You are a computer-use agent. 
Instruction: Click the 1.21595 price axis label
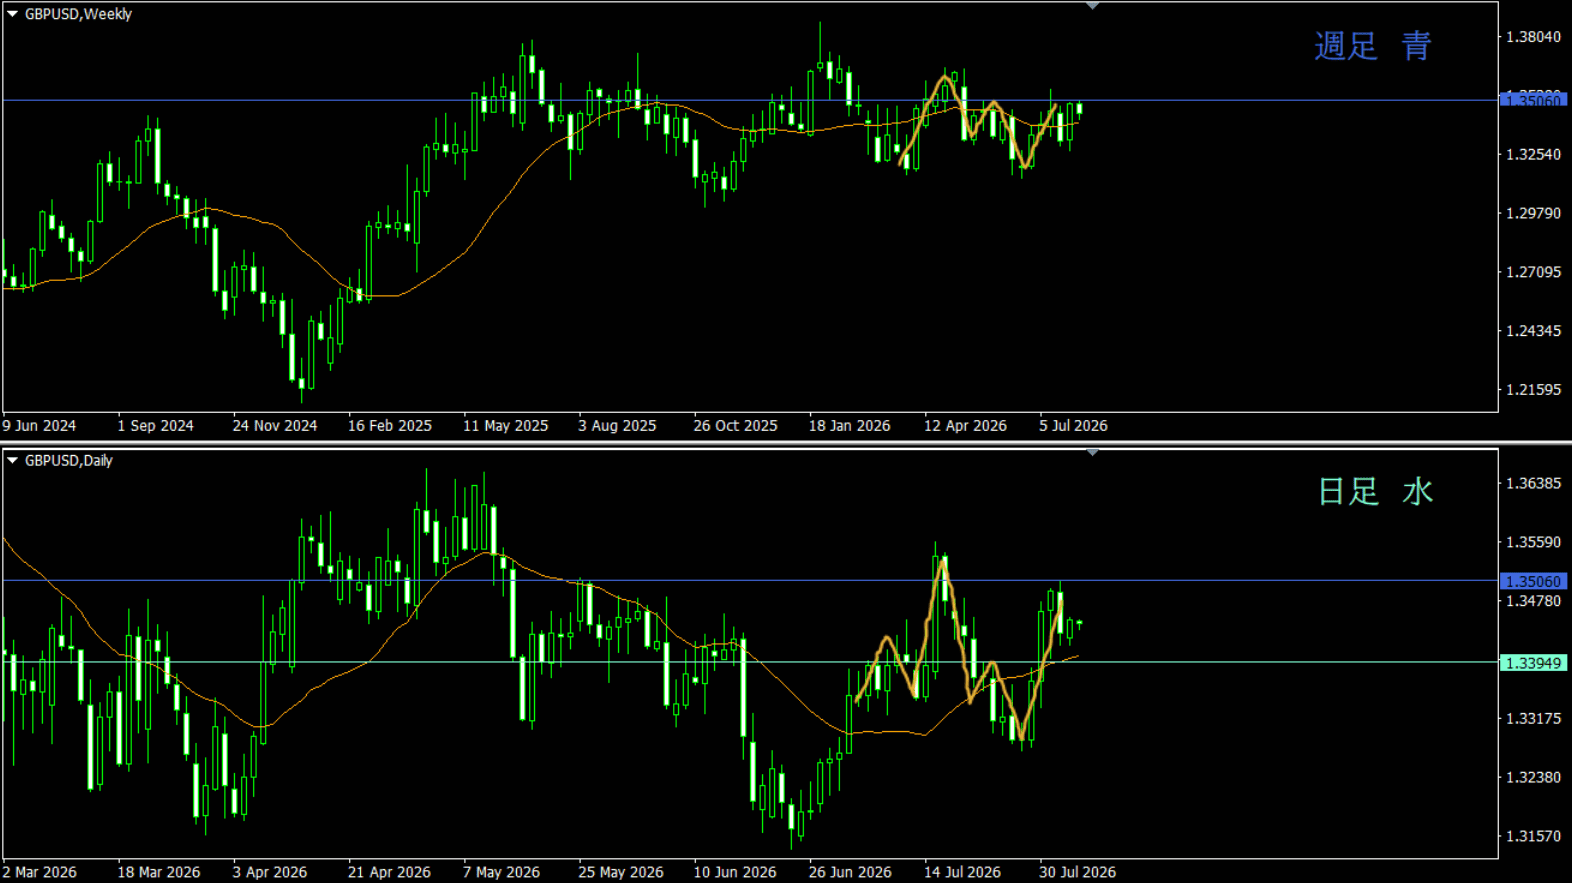click(x=1533, y=390)
